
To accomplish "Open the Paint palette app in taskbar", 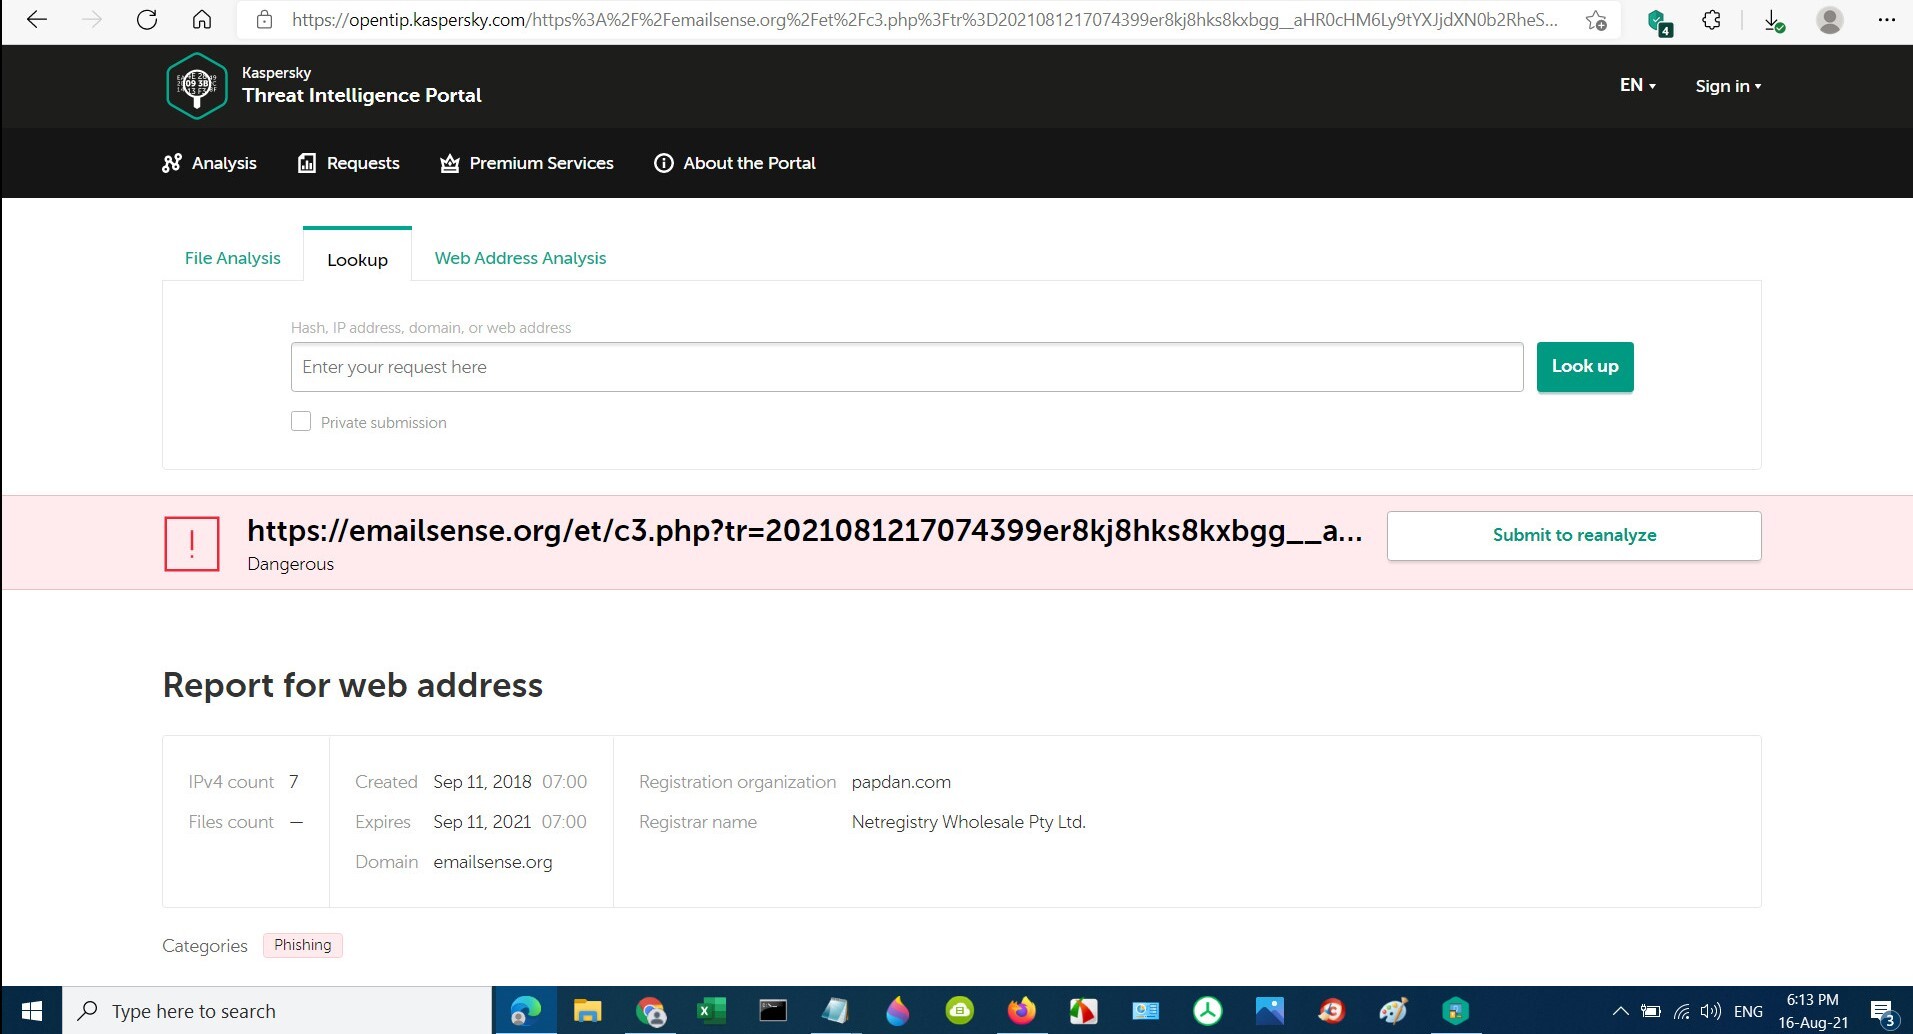I will coord(1393,1011).
